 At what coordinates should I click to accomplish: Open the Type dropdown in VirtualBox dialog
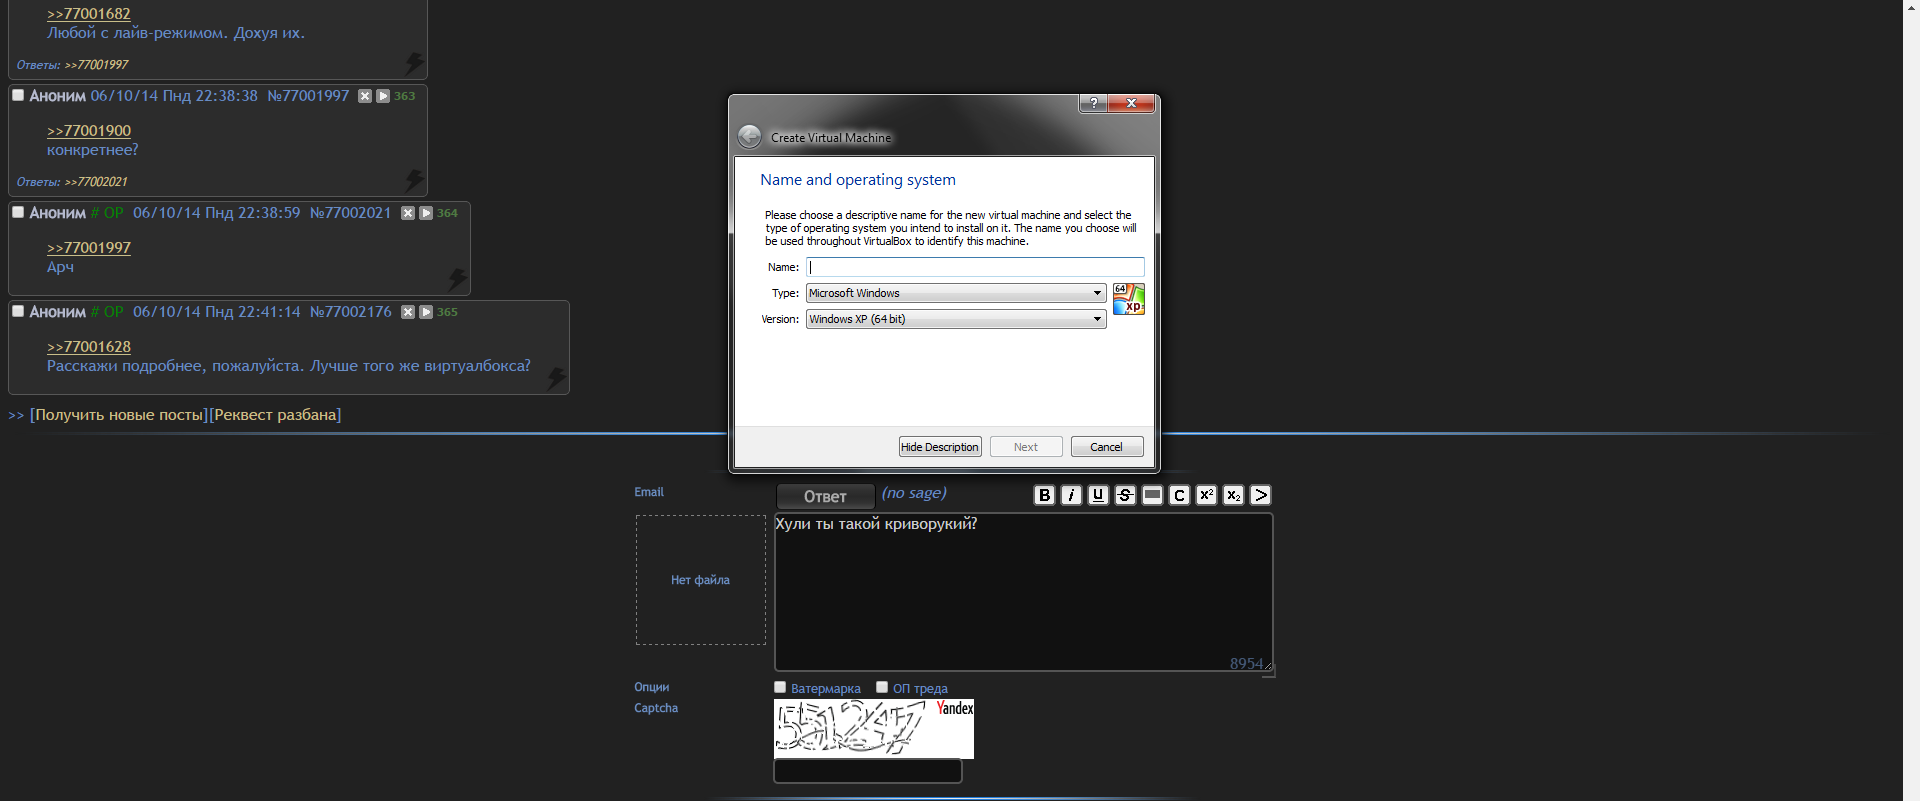pos(956,293)
